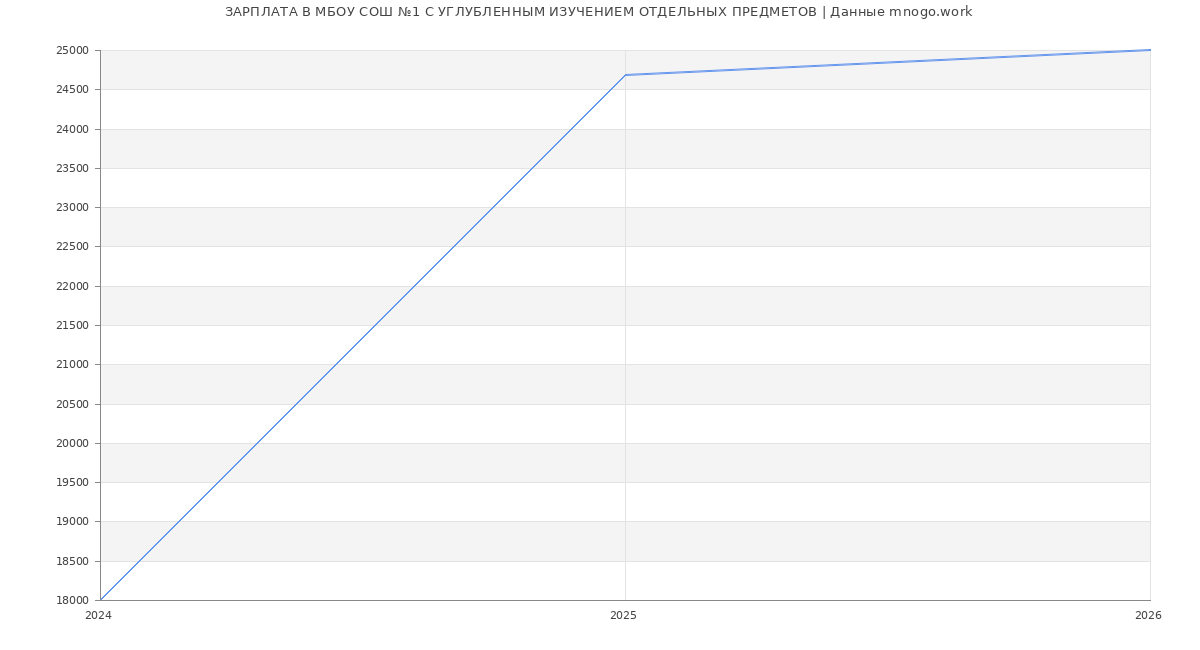Select the 23500 y-axis label
The image size is (1200, 650).
(72, 169)
